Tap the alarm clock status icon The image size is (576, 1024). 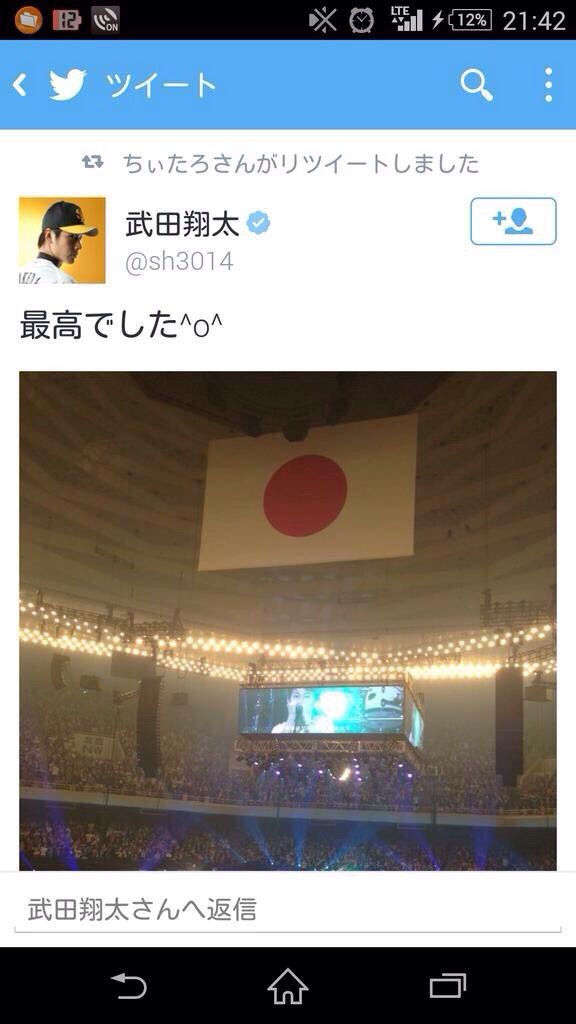361,20
